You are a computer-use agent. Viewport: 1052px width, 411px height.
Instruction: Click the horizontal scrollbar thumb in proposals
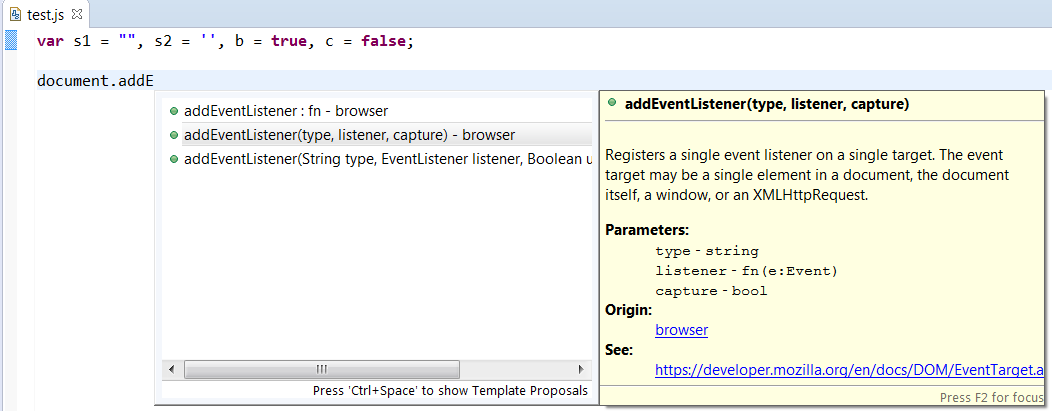322,369
